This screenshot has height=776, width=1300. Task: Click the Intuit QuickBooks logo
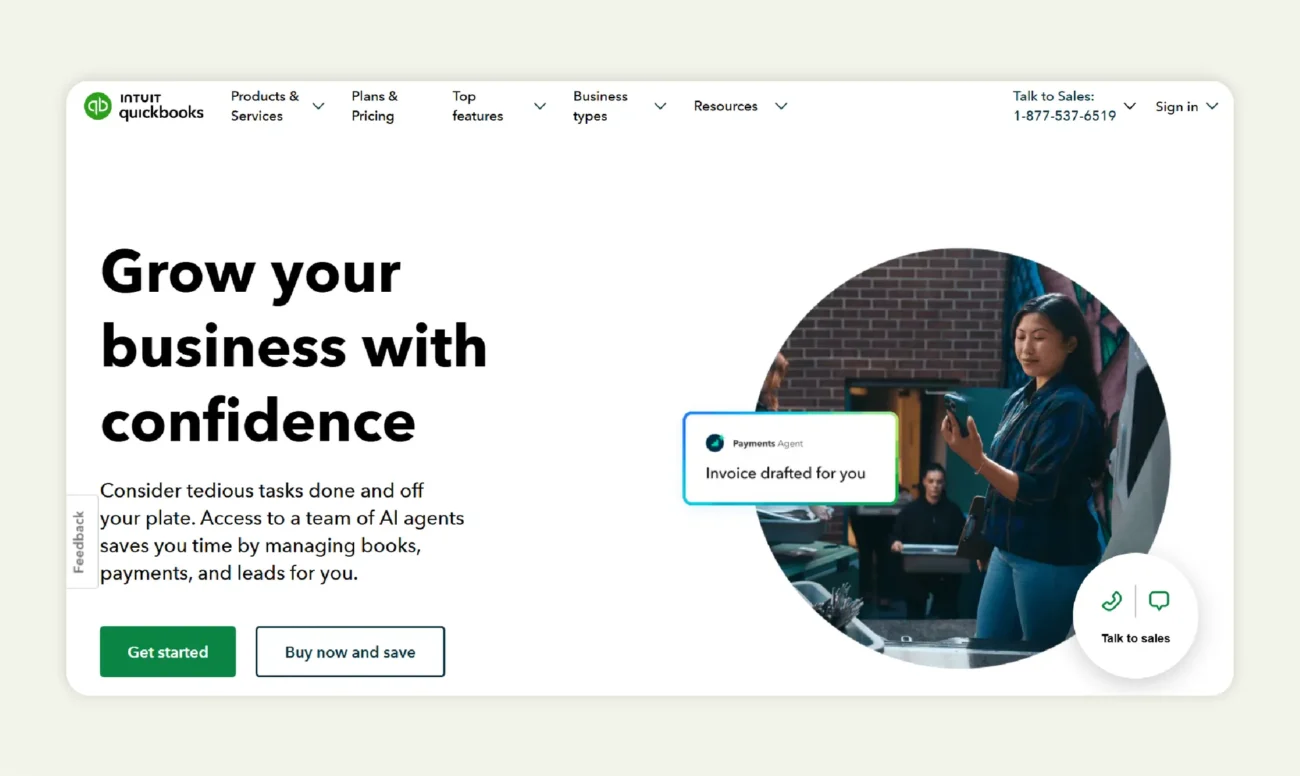click(x=143, y=106)
